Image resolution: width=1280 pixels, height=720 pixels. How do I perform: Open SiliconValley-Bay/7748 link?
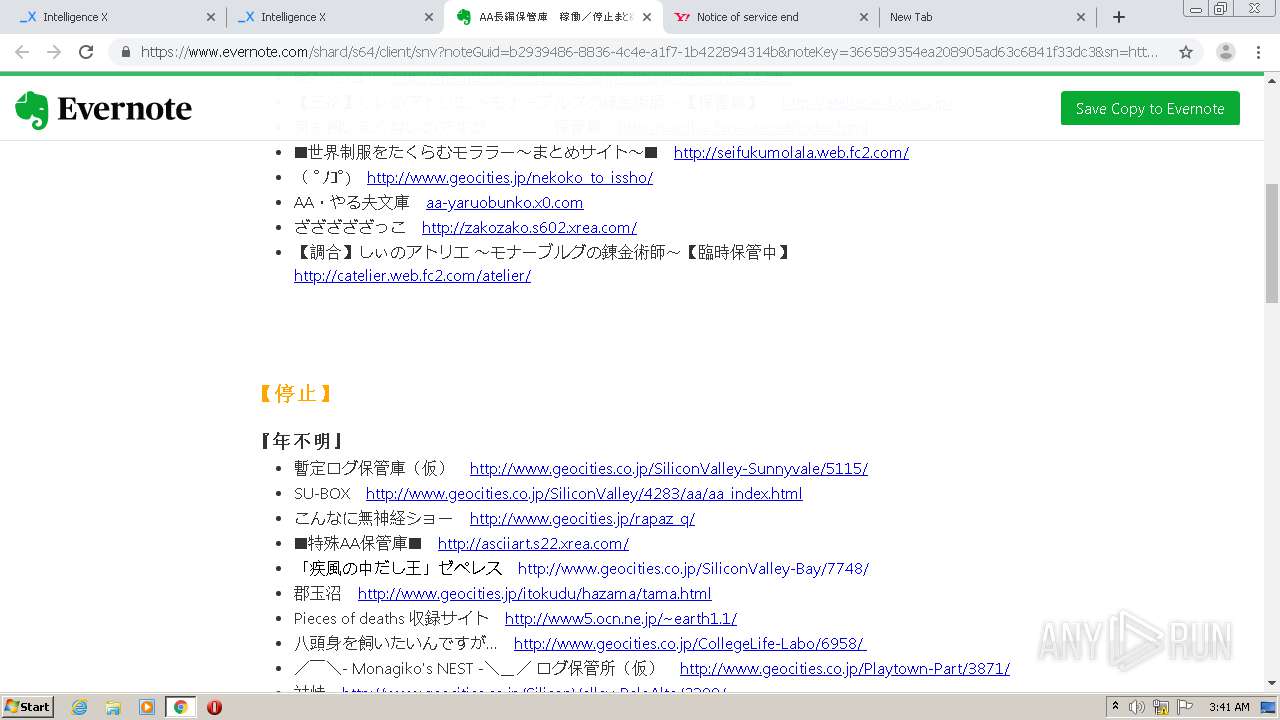tap(693, 569)
